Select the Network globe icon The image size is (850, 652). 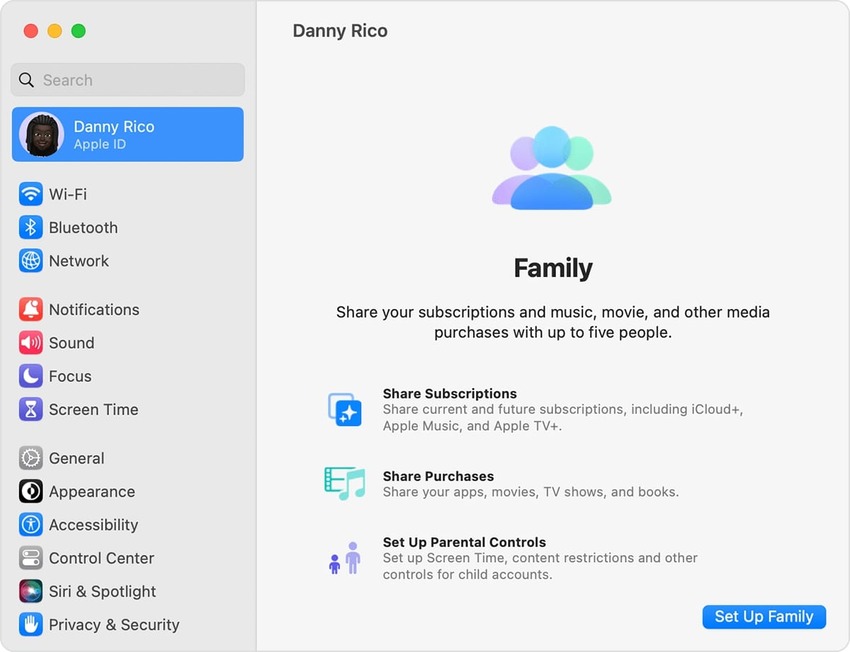click(31, 261)
